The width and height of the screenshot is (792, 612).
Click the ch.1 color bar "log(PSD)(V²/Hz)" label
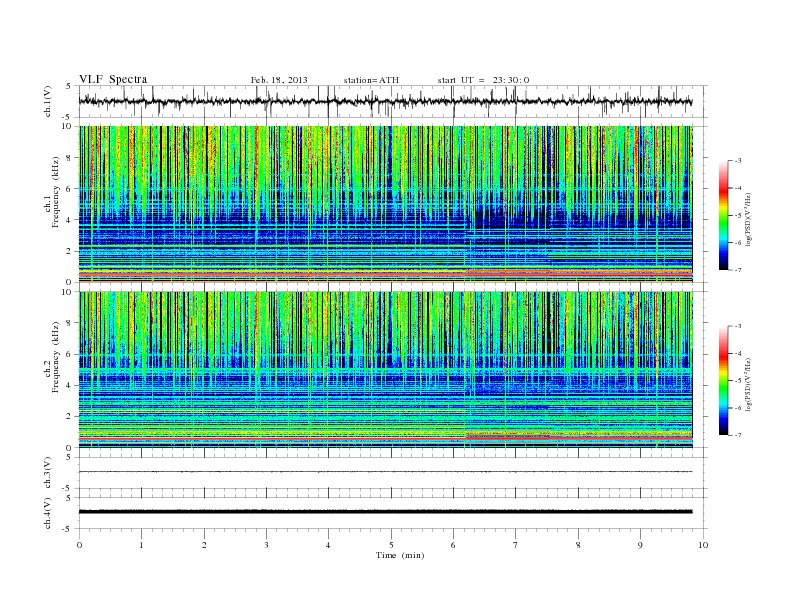749,218
